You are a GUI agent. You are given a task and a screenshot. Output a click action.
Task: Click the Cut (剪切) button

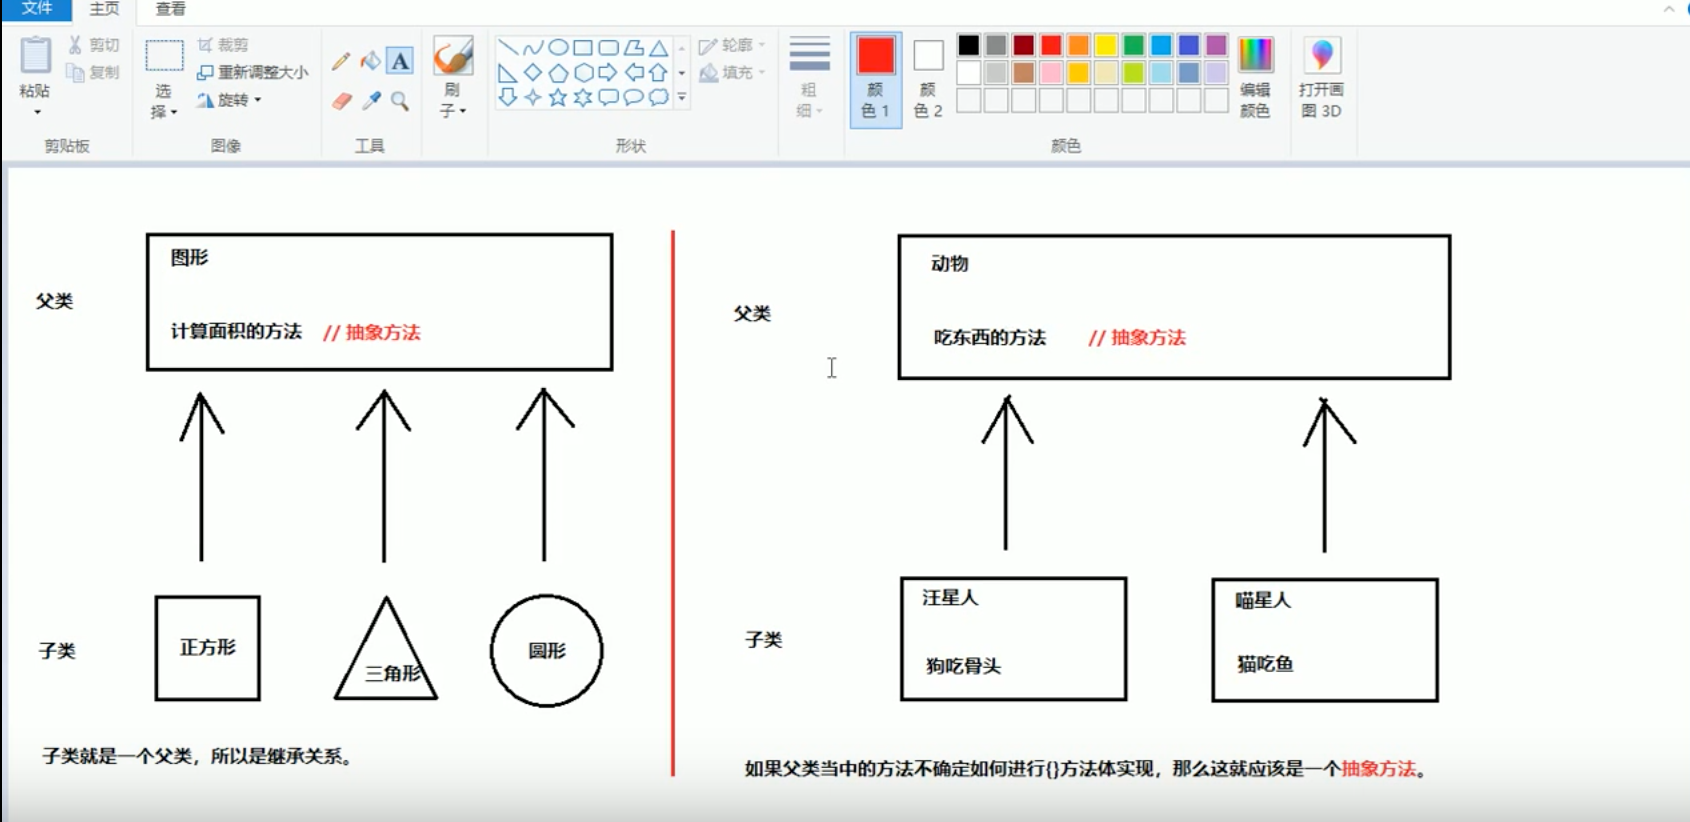coord(94,45)
